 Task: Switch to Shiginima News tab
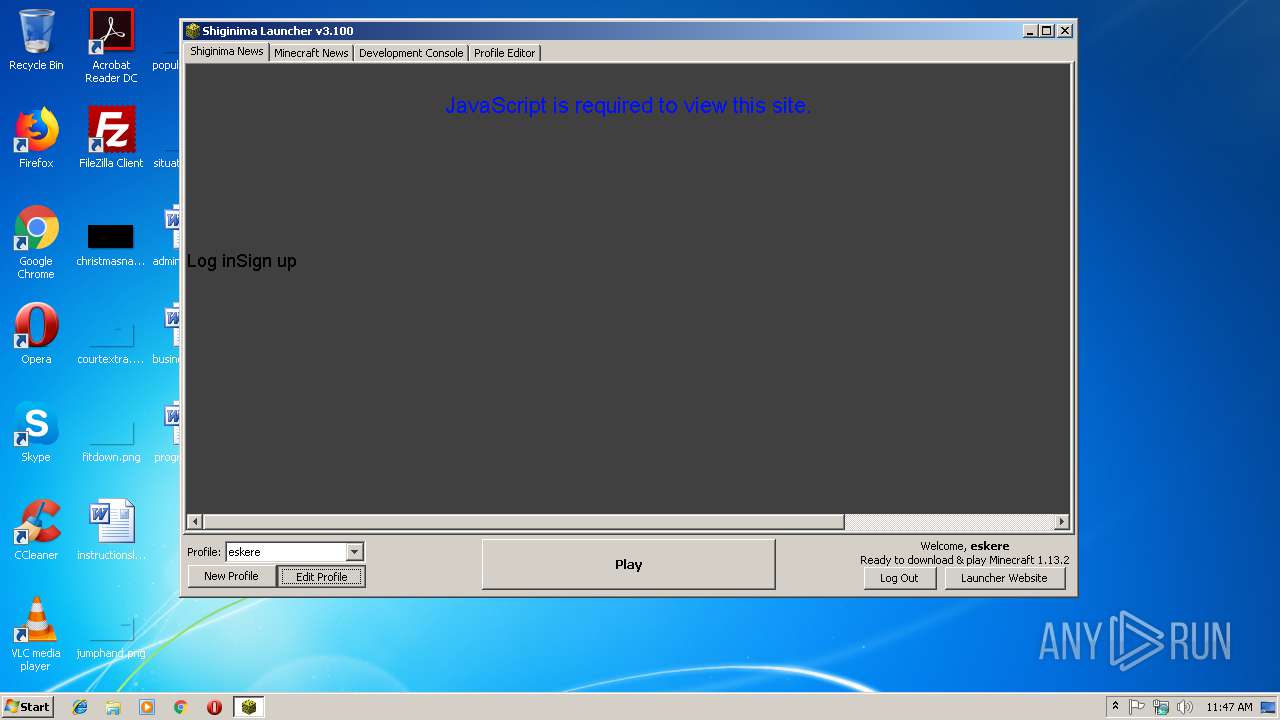227,51
